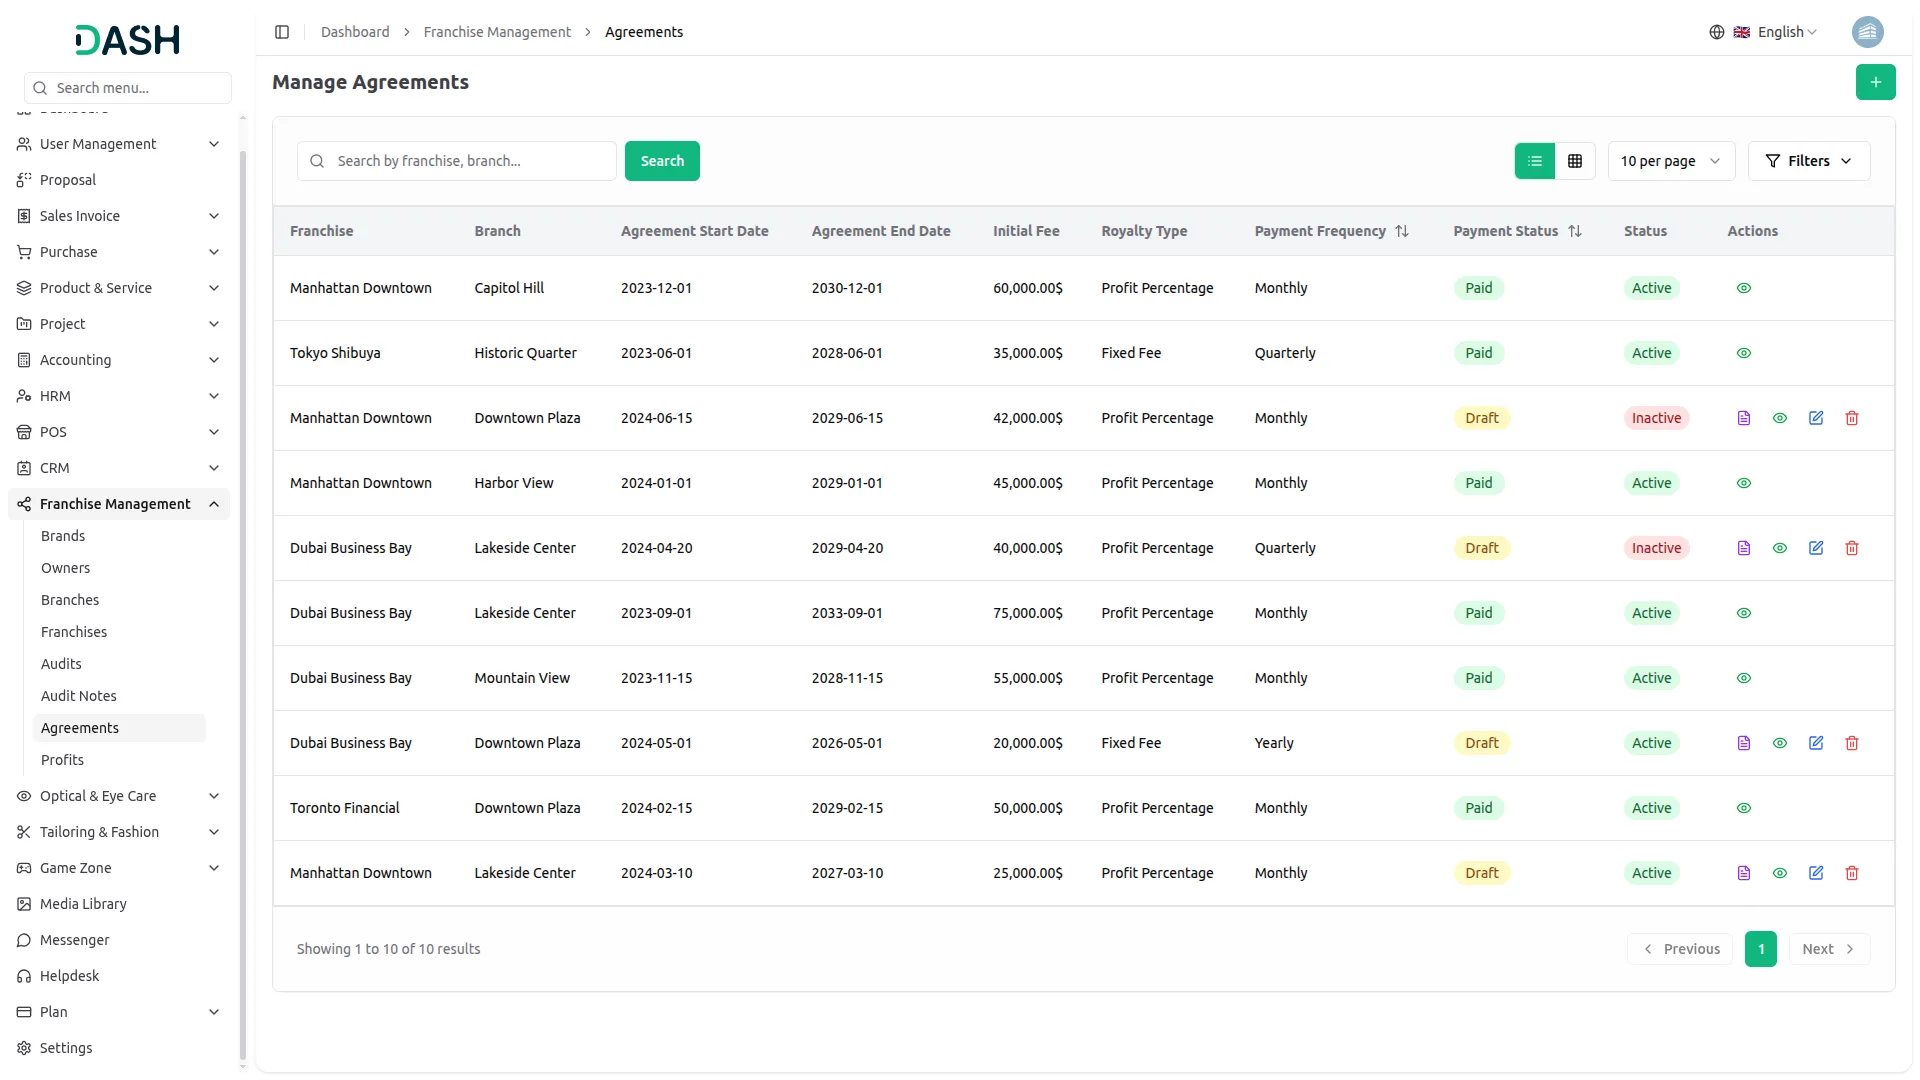Toggle the sidebar collapse icon
This screenshot has height=1080, width=1920.
[x=282, y=32]
